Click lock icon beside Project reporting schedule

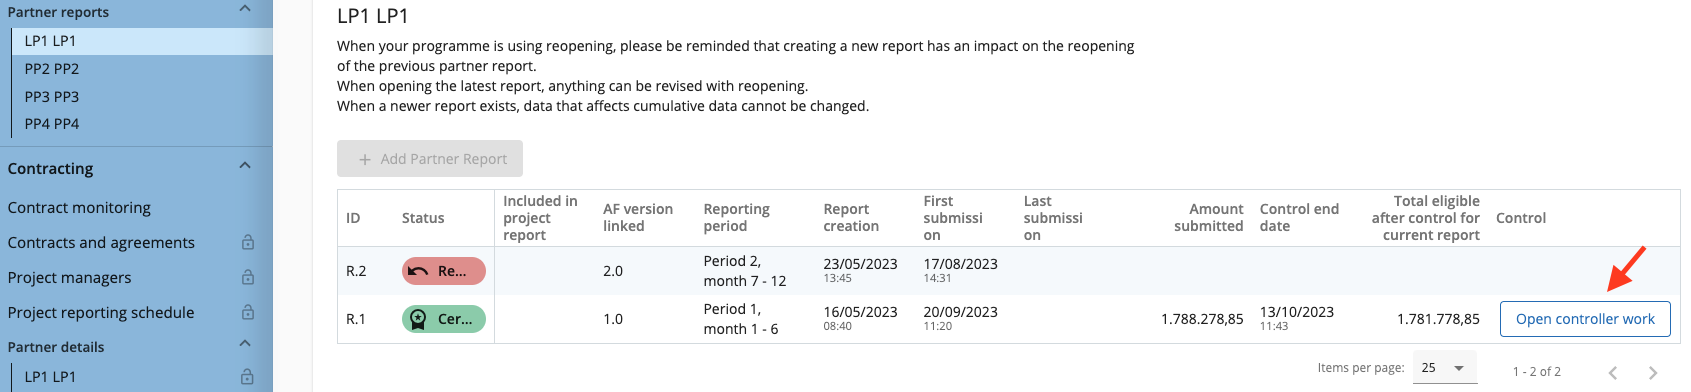[x=248, y=312]
